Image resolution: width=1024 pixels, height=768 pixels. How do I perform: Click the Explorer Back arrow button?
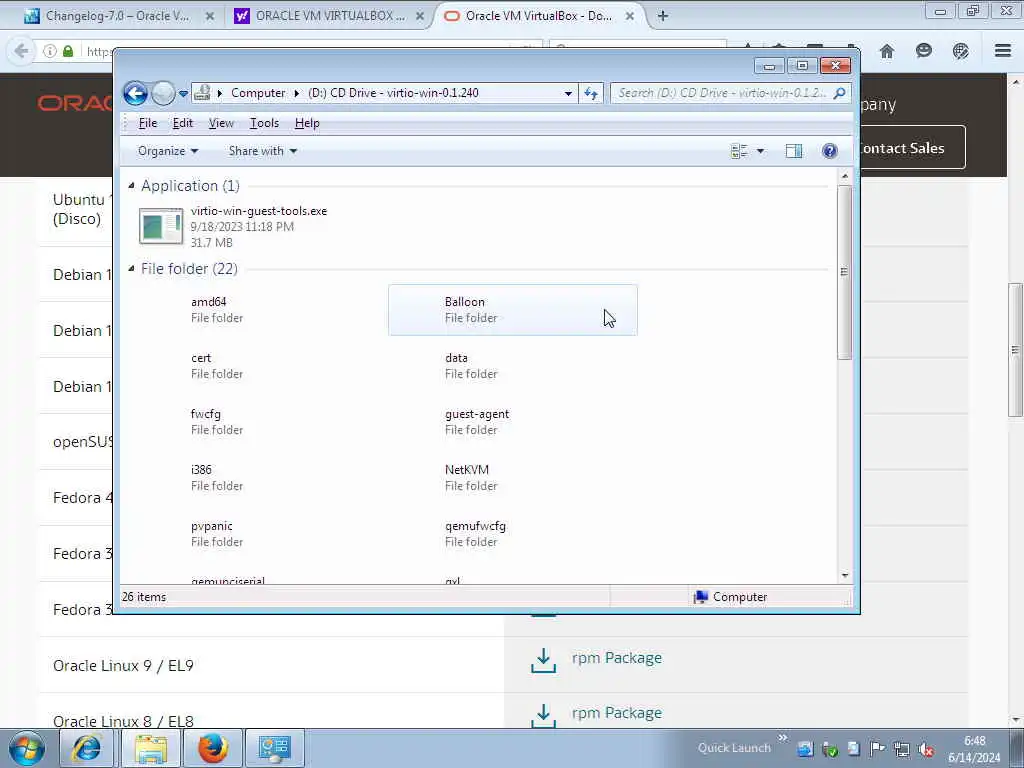[x=136, y=93]
